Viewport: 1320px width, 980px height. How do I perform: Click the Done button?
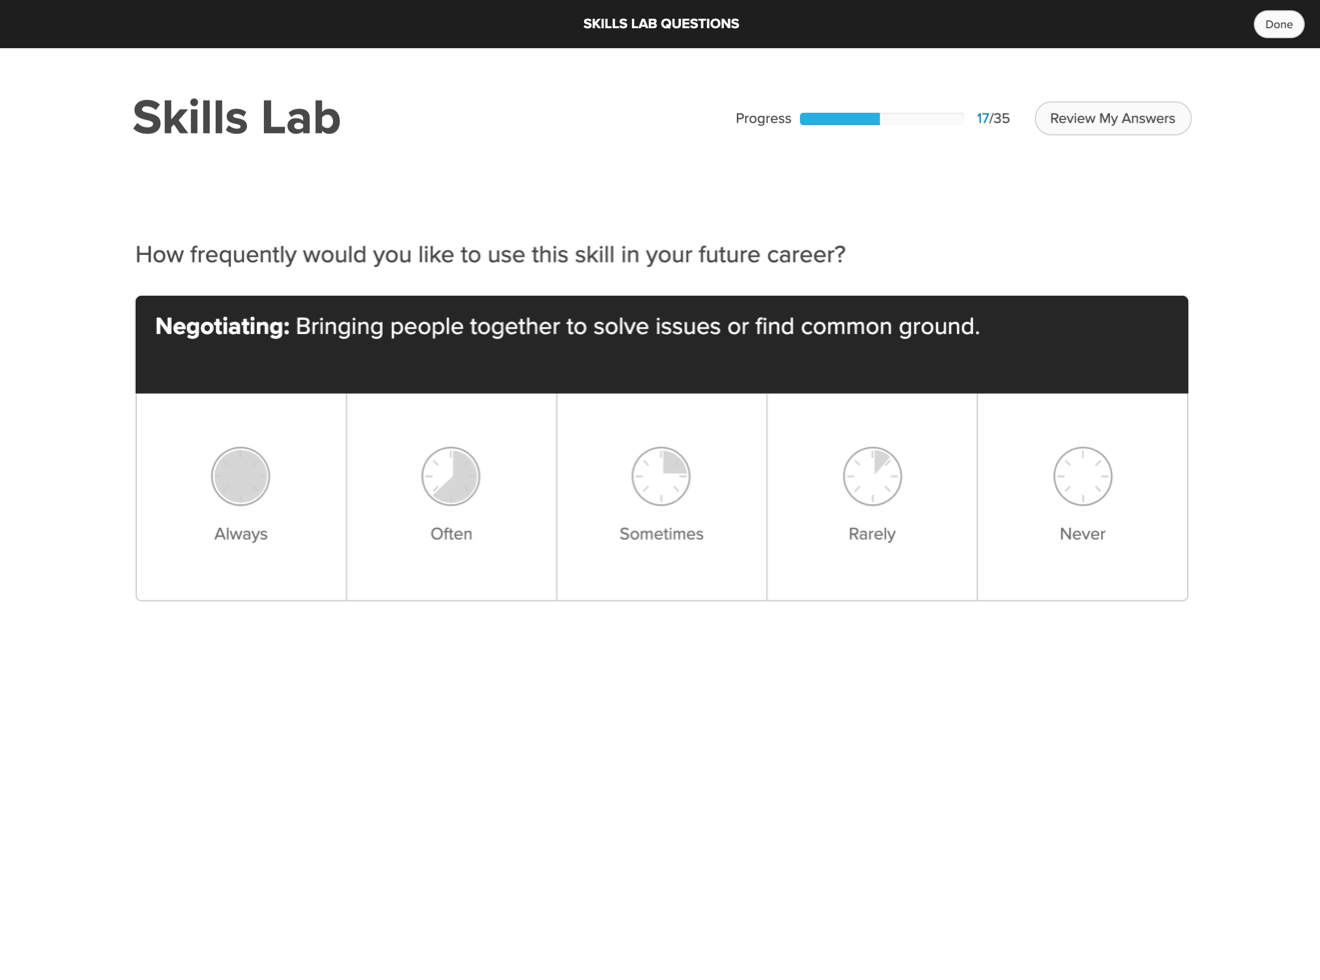(x=1278, y=24)
